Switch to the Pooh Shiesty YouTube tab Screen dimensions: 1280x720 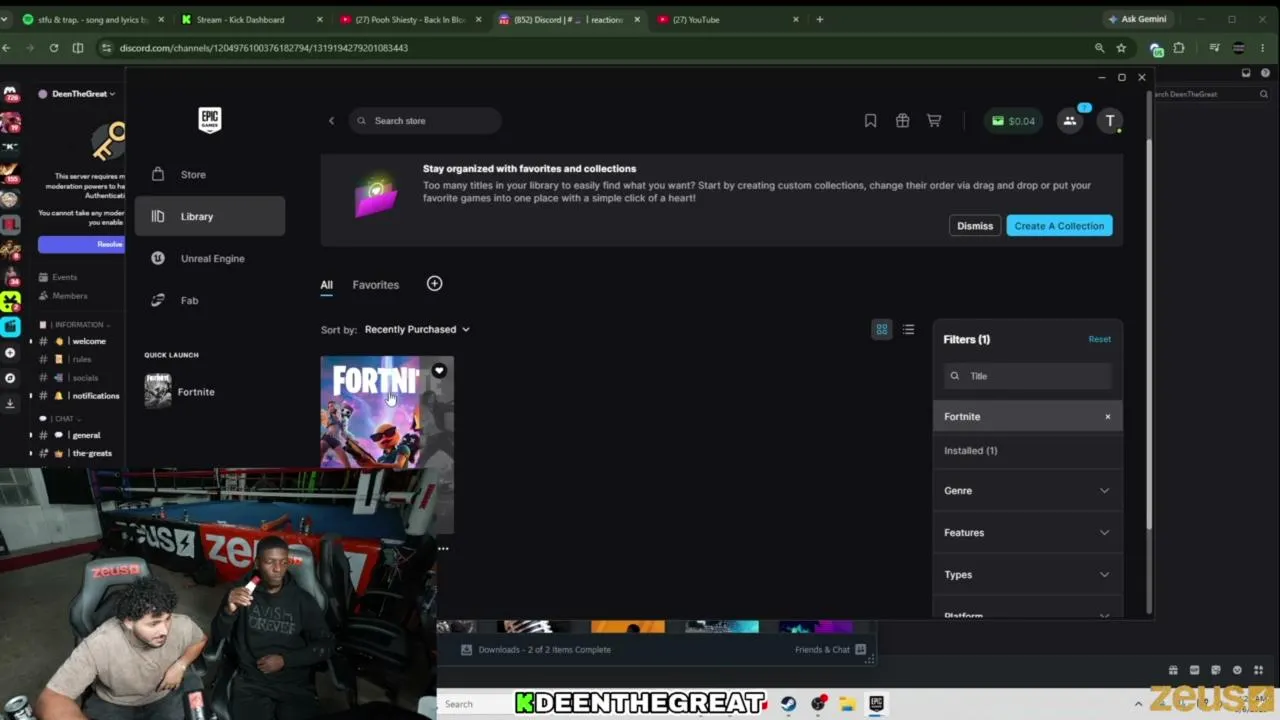point(409,19)
